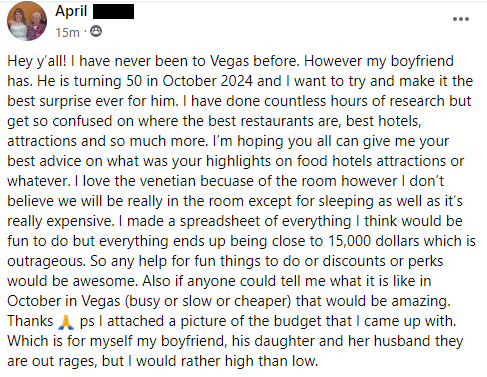Image resolution: width=487 pixels, height=377 pixels.
Task: Click the 15m post timestamp
Action: click(68, 32)
